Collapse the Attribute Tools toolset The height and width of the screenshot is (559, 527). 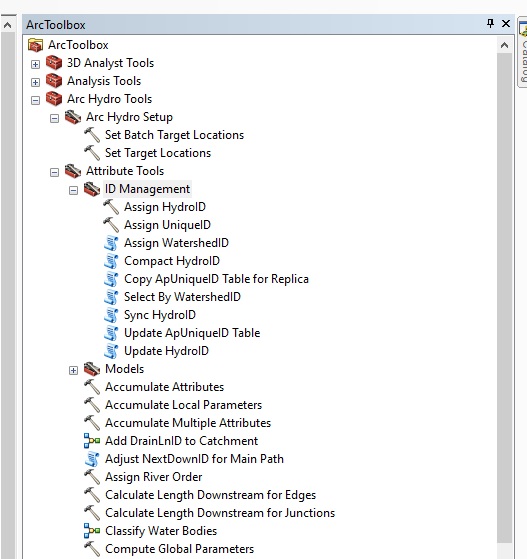(x=54, y=173)
